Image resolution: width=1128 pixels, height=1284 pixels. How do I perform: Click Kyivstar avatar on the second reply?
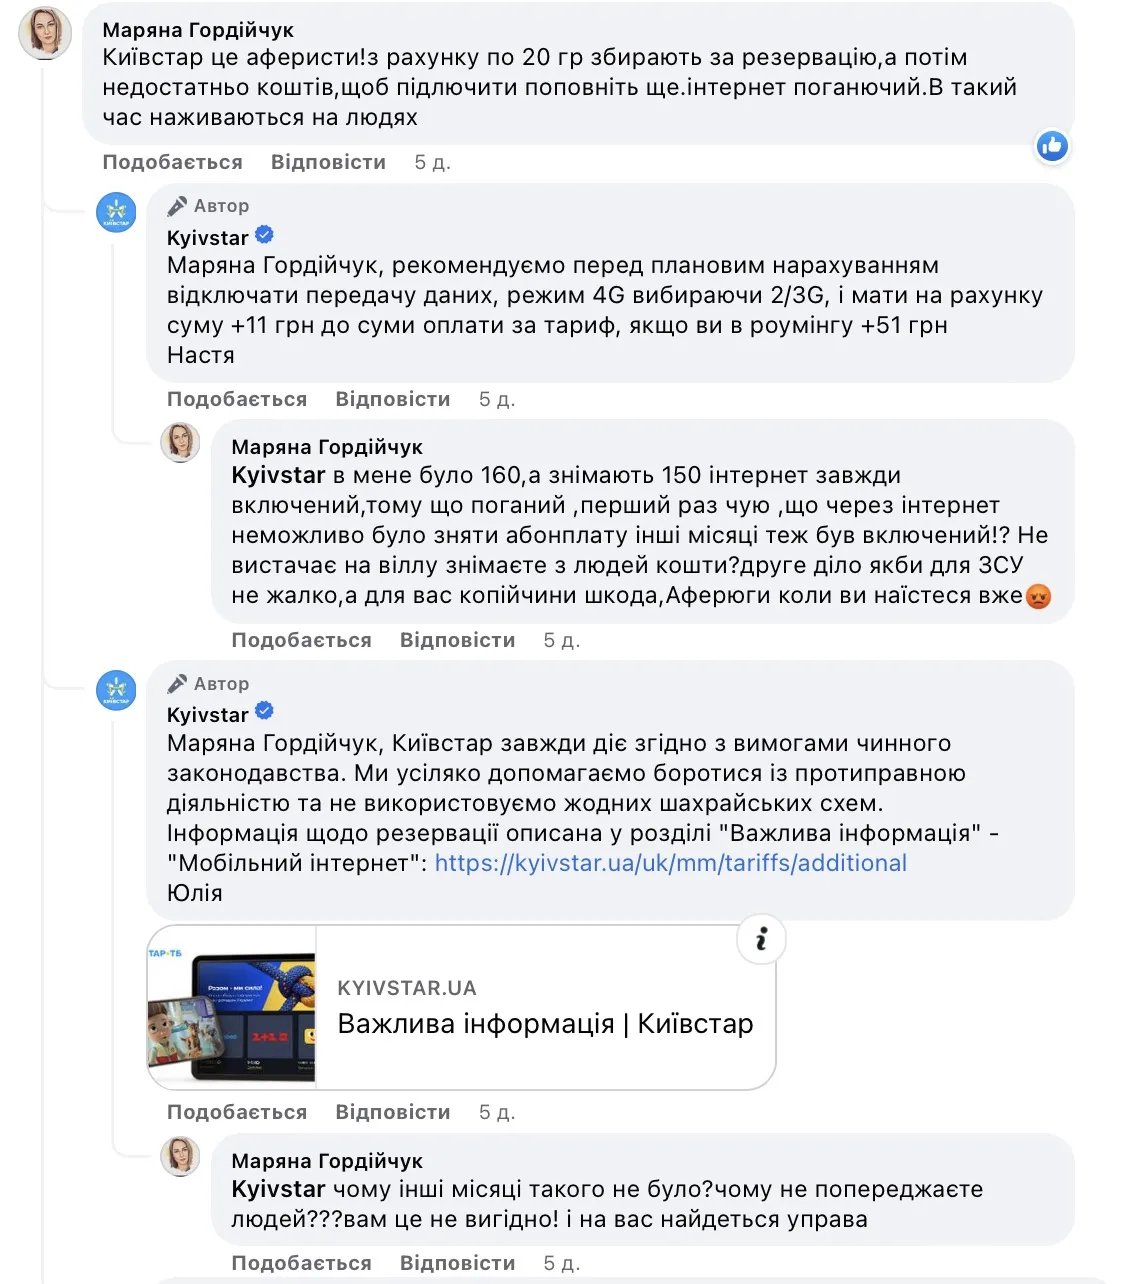pos(116,690)
